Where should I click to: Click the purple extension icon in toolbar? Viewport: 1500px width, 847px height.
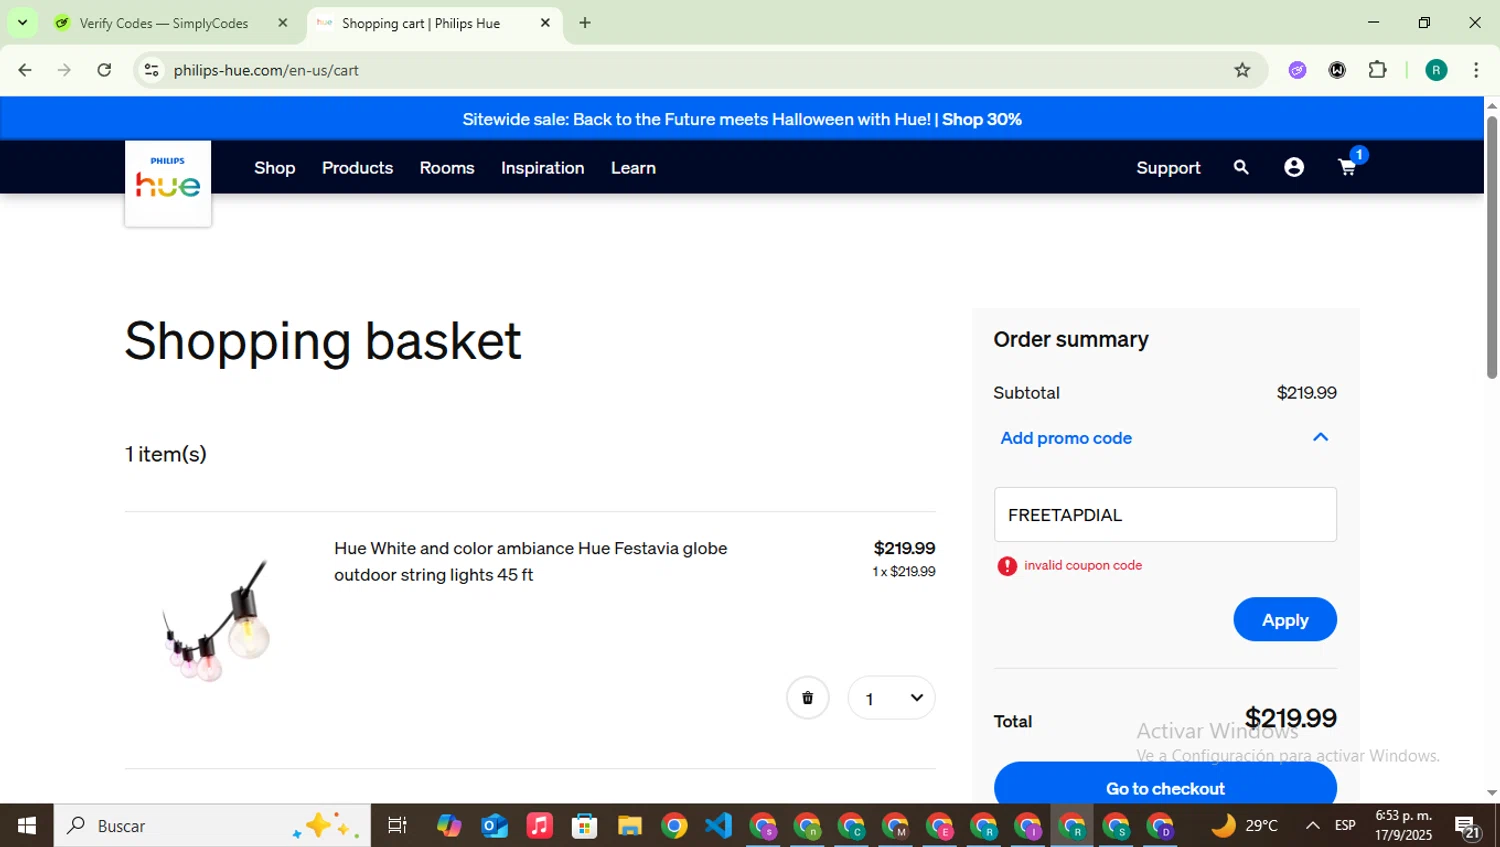coord(1297,70)
